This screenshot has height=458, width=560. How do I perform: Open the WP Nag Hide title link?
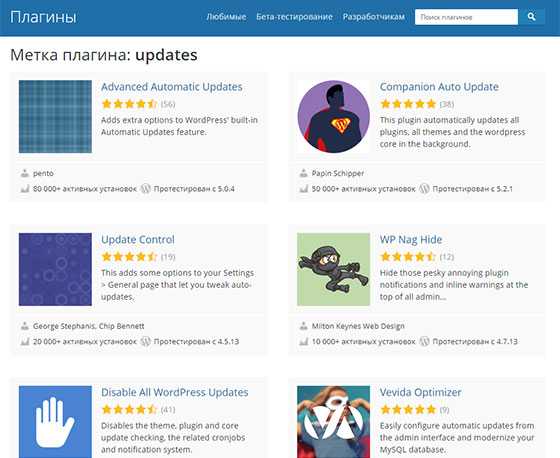(x=411, y=239)
